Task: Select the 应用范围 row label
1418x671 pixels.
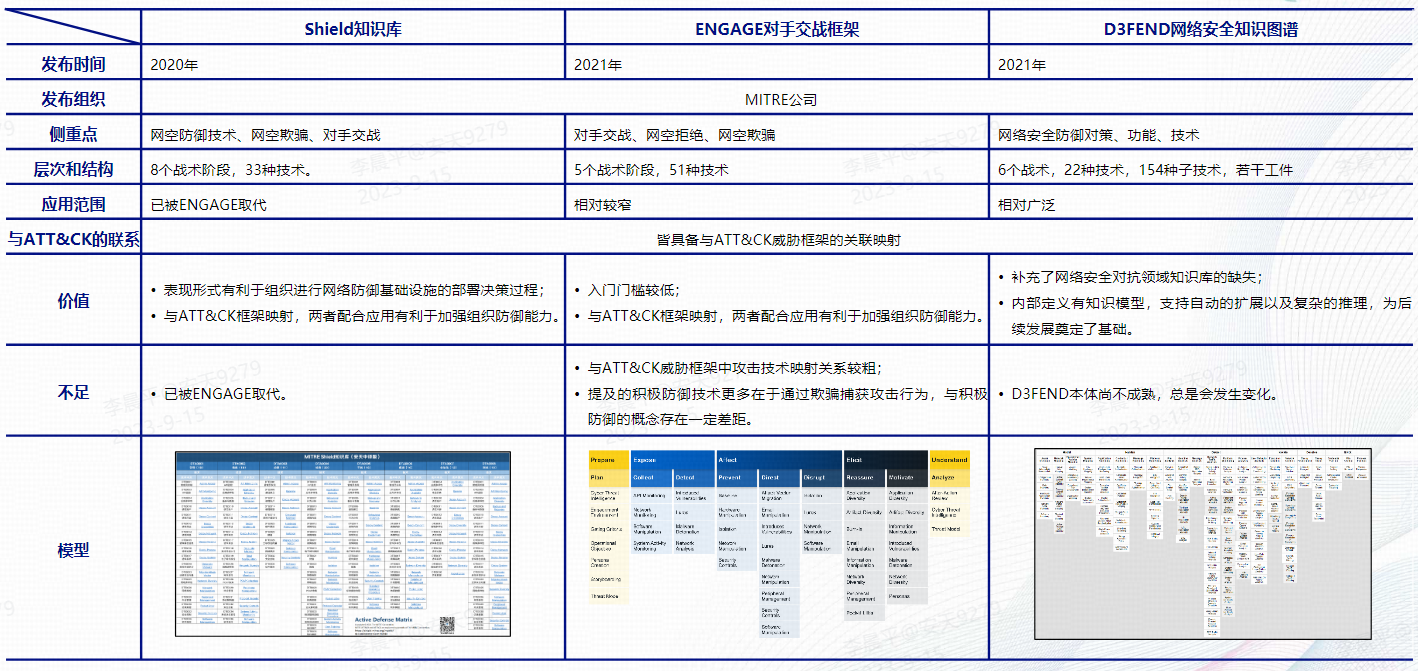Action: 73,204
